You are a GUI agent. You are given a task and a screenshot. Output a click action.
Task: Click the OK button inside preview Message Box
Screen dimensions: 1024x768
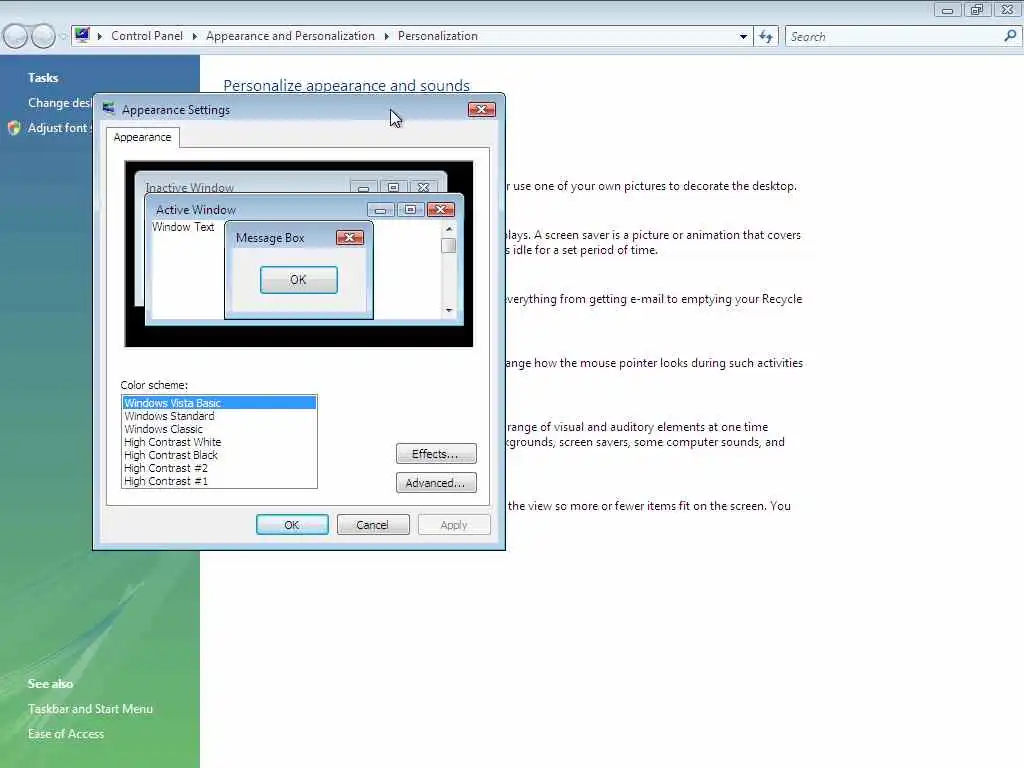point(298,280)
